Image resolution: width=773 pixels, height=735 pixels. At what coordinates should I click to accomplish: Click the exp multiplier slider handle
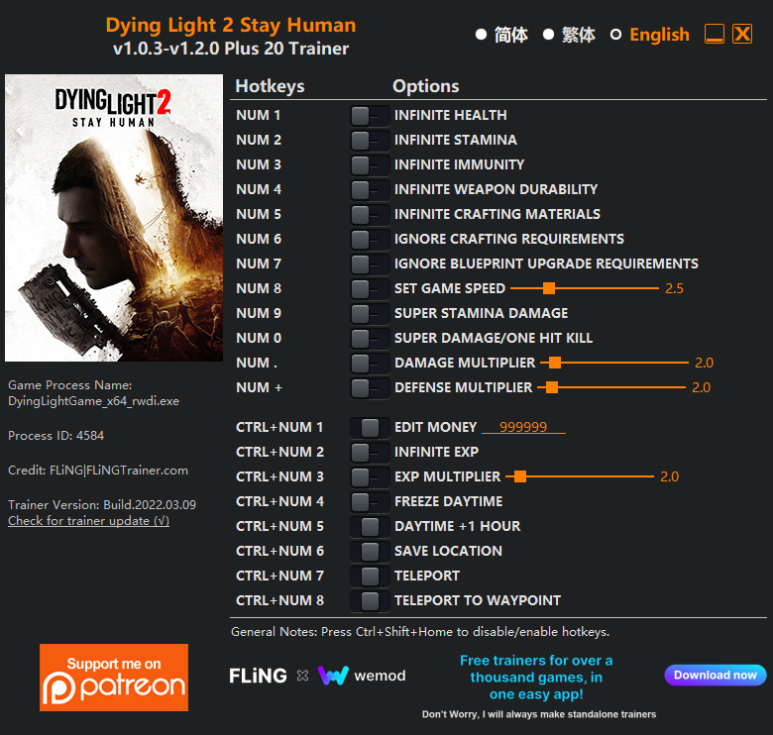pos(520,477)
